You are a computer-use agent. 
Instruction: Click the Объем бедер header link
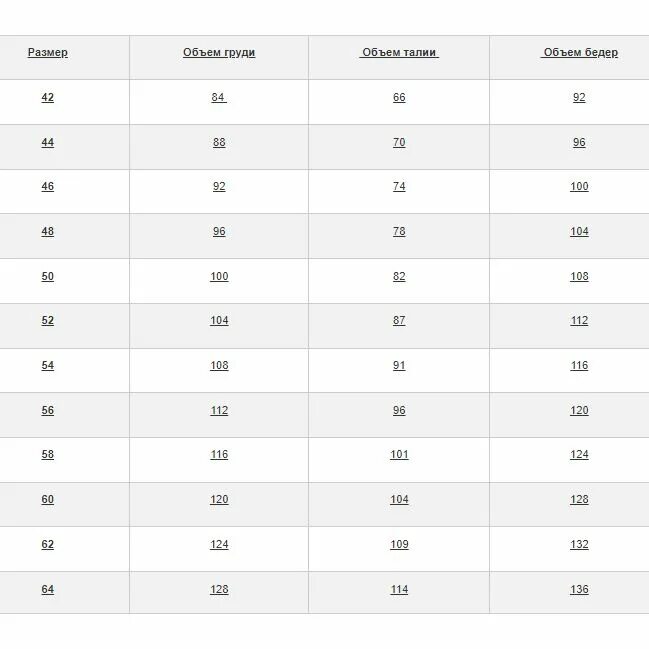(x=579, y=53)
